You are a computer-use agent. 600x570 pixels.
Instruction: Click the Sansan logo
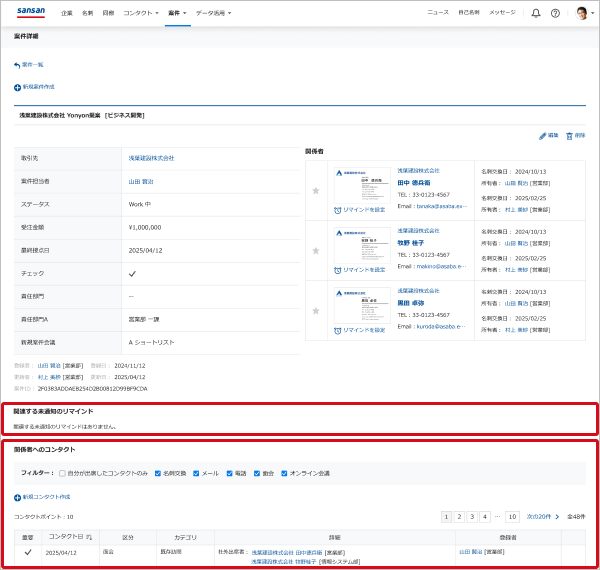tap(32, 12)
